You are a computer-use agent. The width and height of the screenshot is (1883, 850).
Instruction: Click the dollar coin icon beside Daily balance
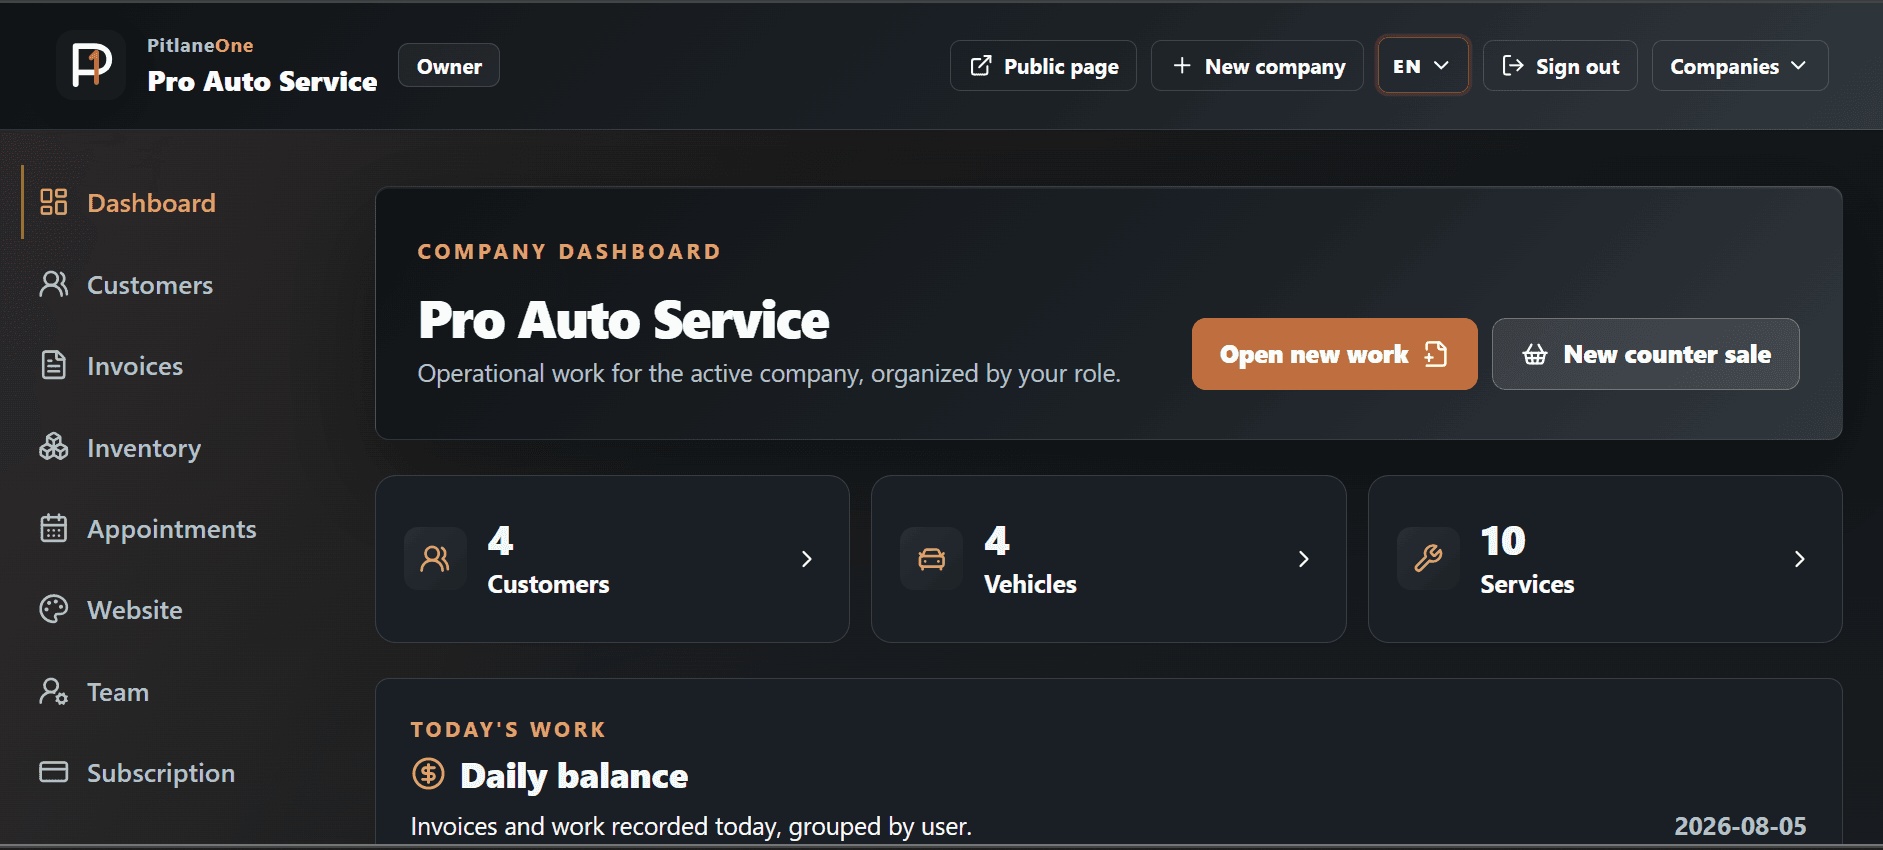pyautogui.click(x=428, y=773)
